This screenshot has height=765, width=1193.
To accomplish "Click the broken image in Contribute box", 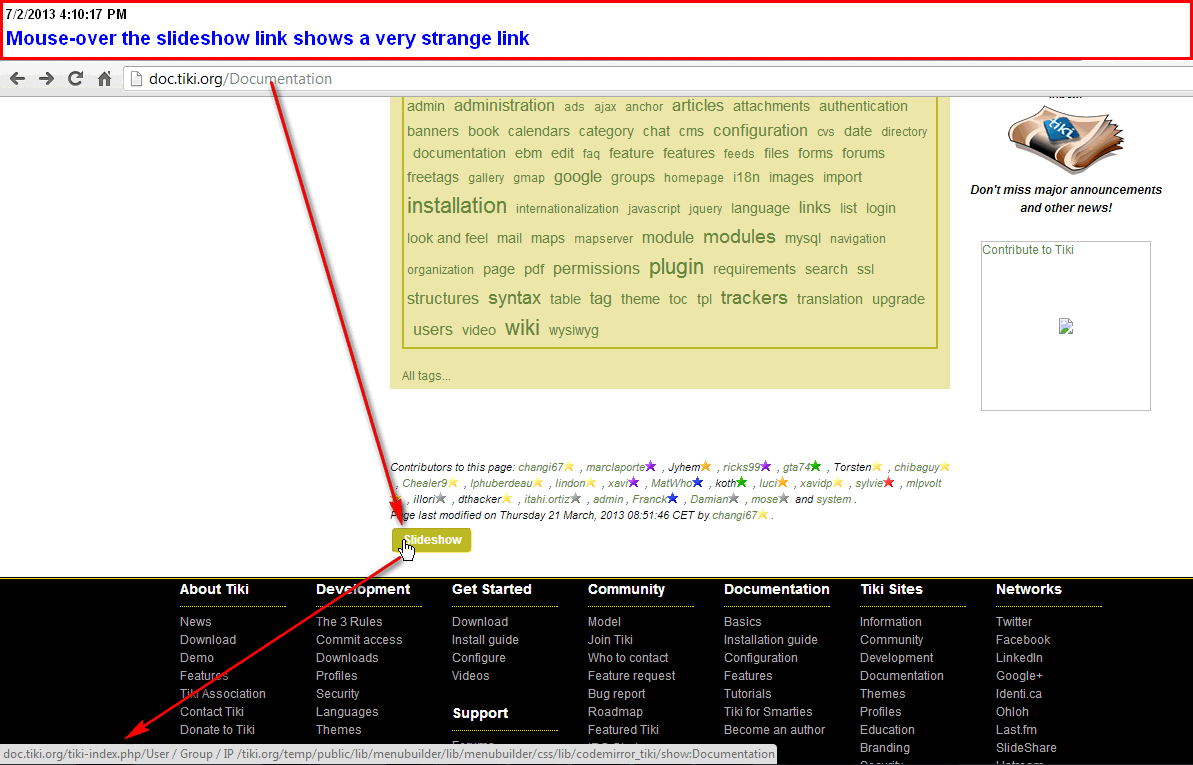I will [x=1066, y=327].
